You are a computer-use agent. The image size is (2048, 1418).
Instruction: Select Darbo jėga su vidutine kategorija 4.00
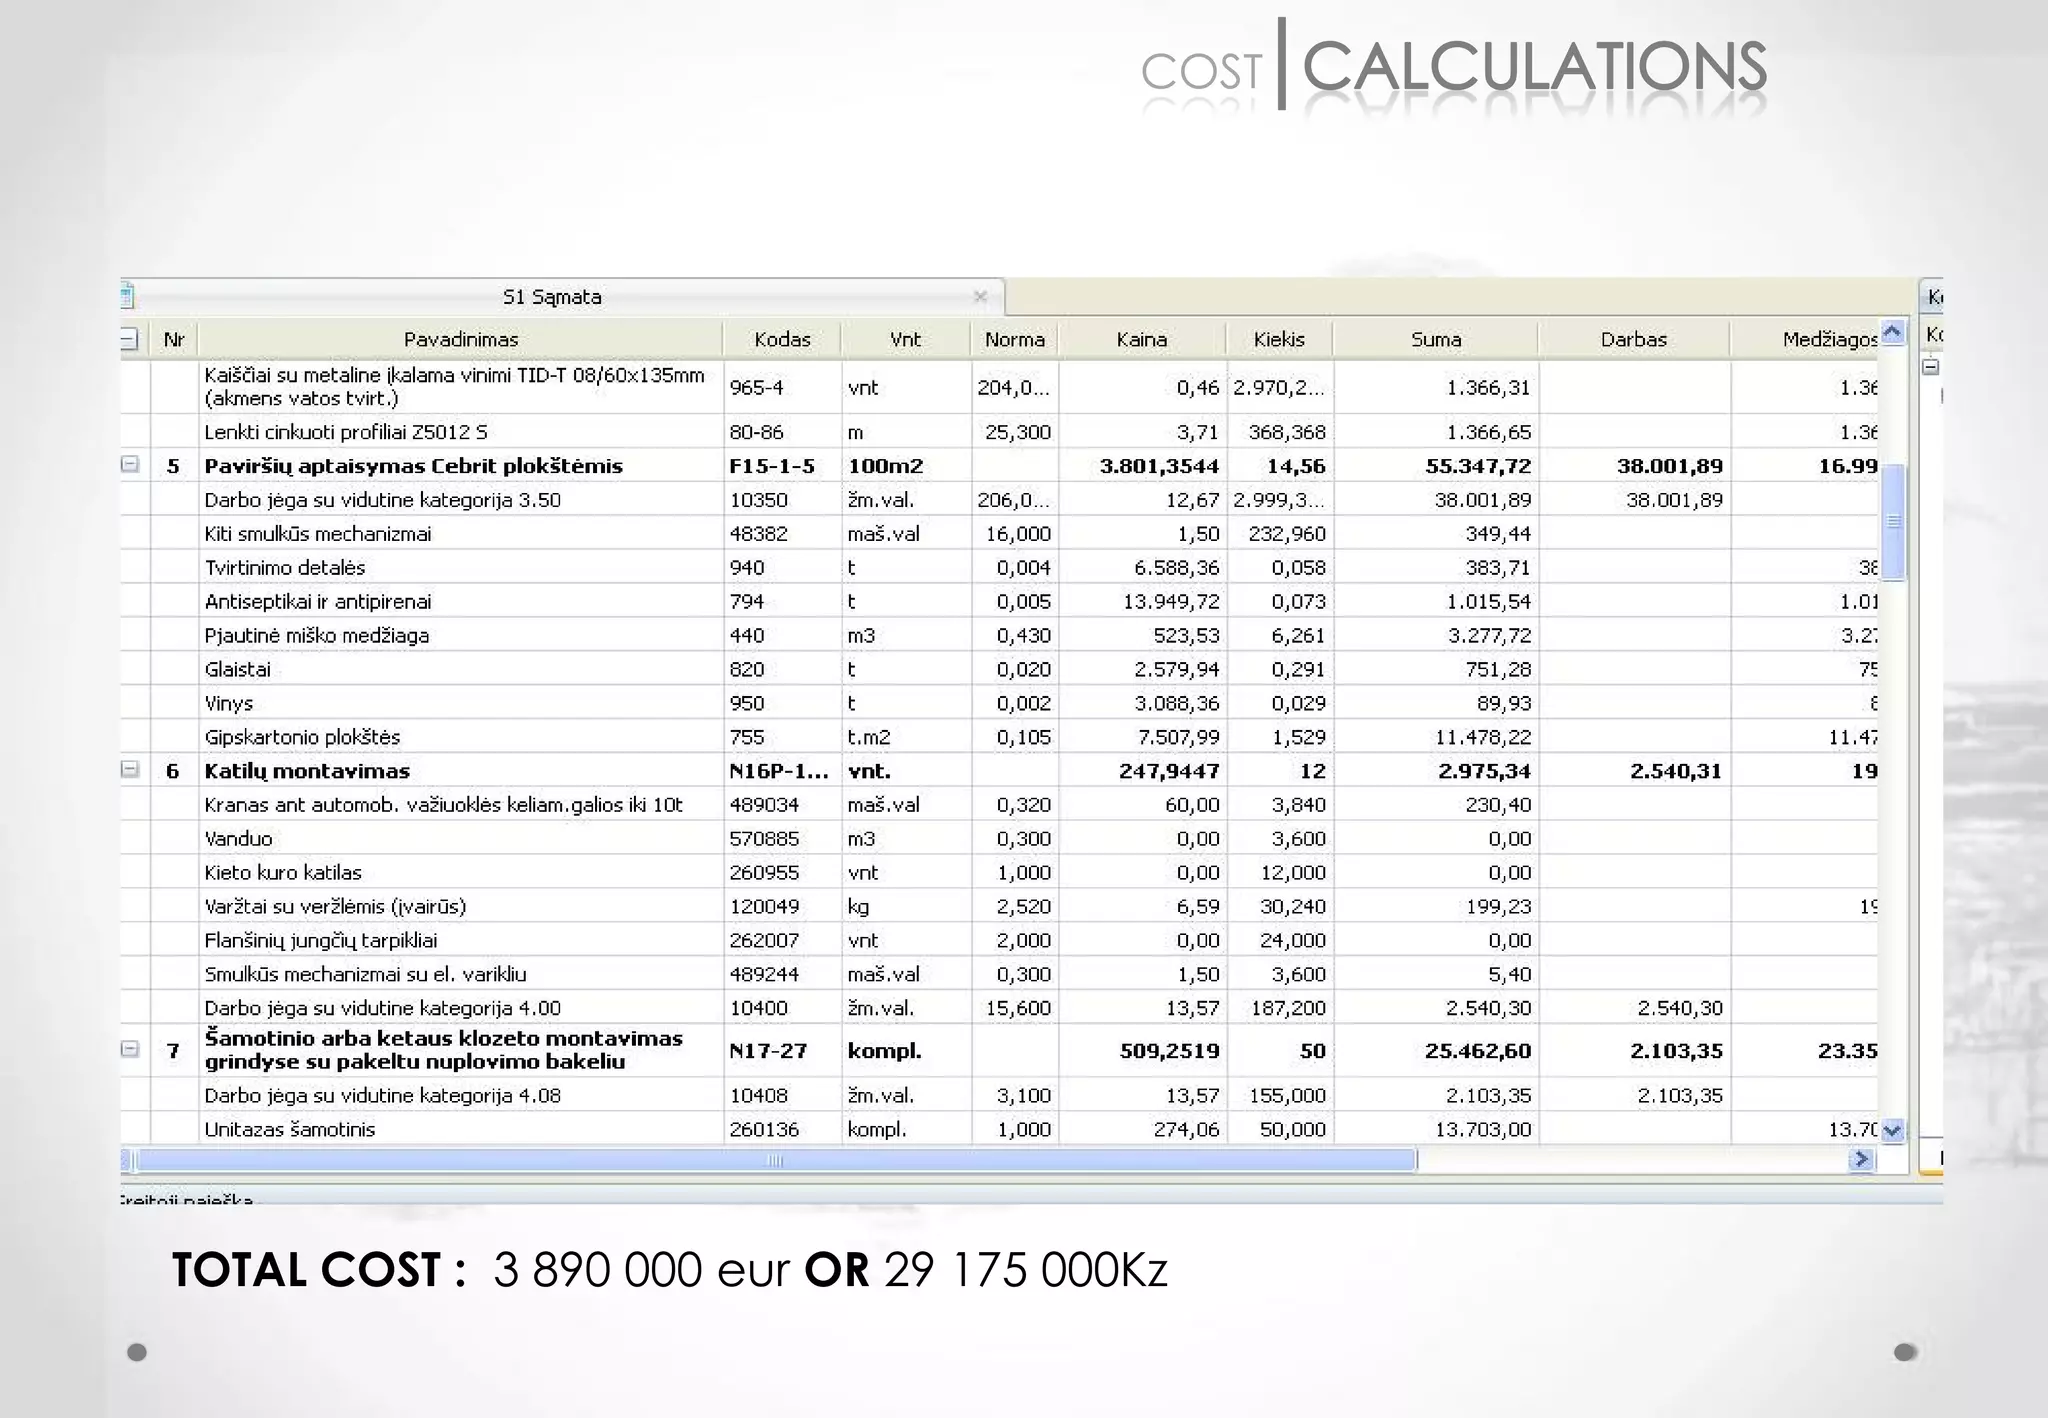tap(1000, 1008)
